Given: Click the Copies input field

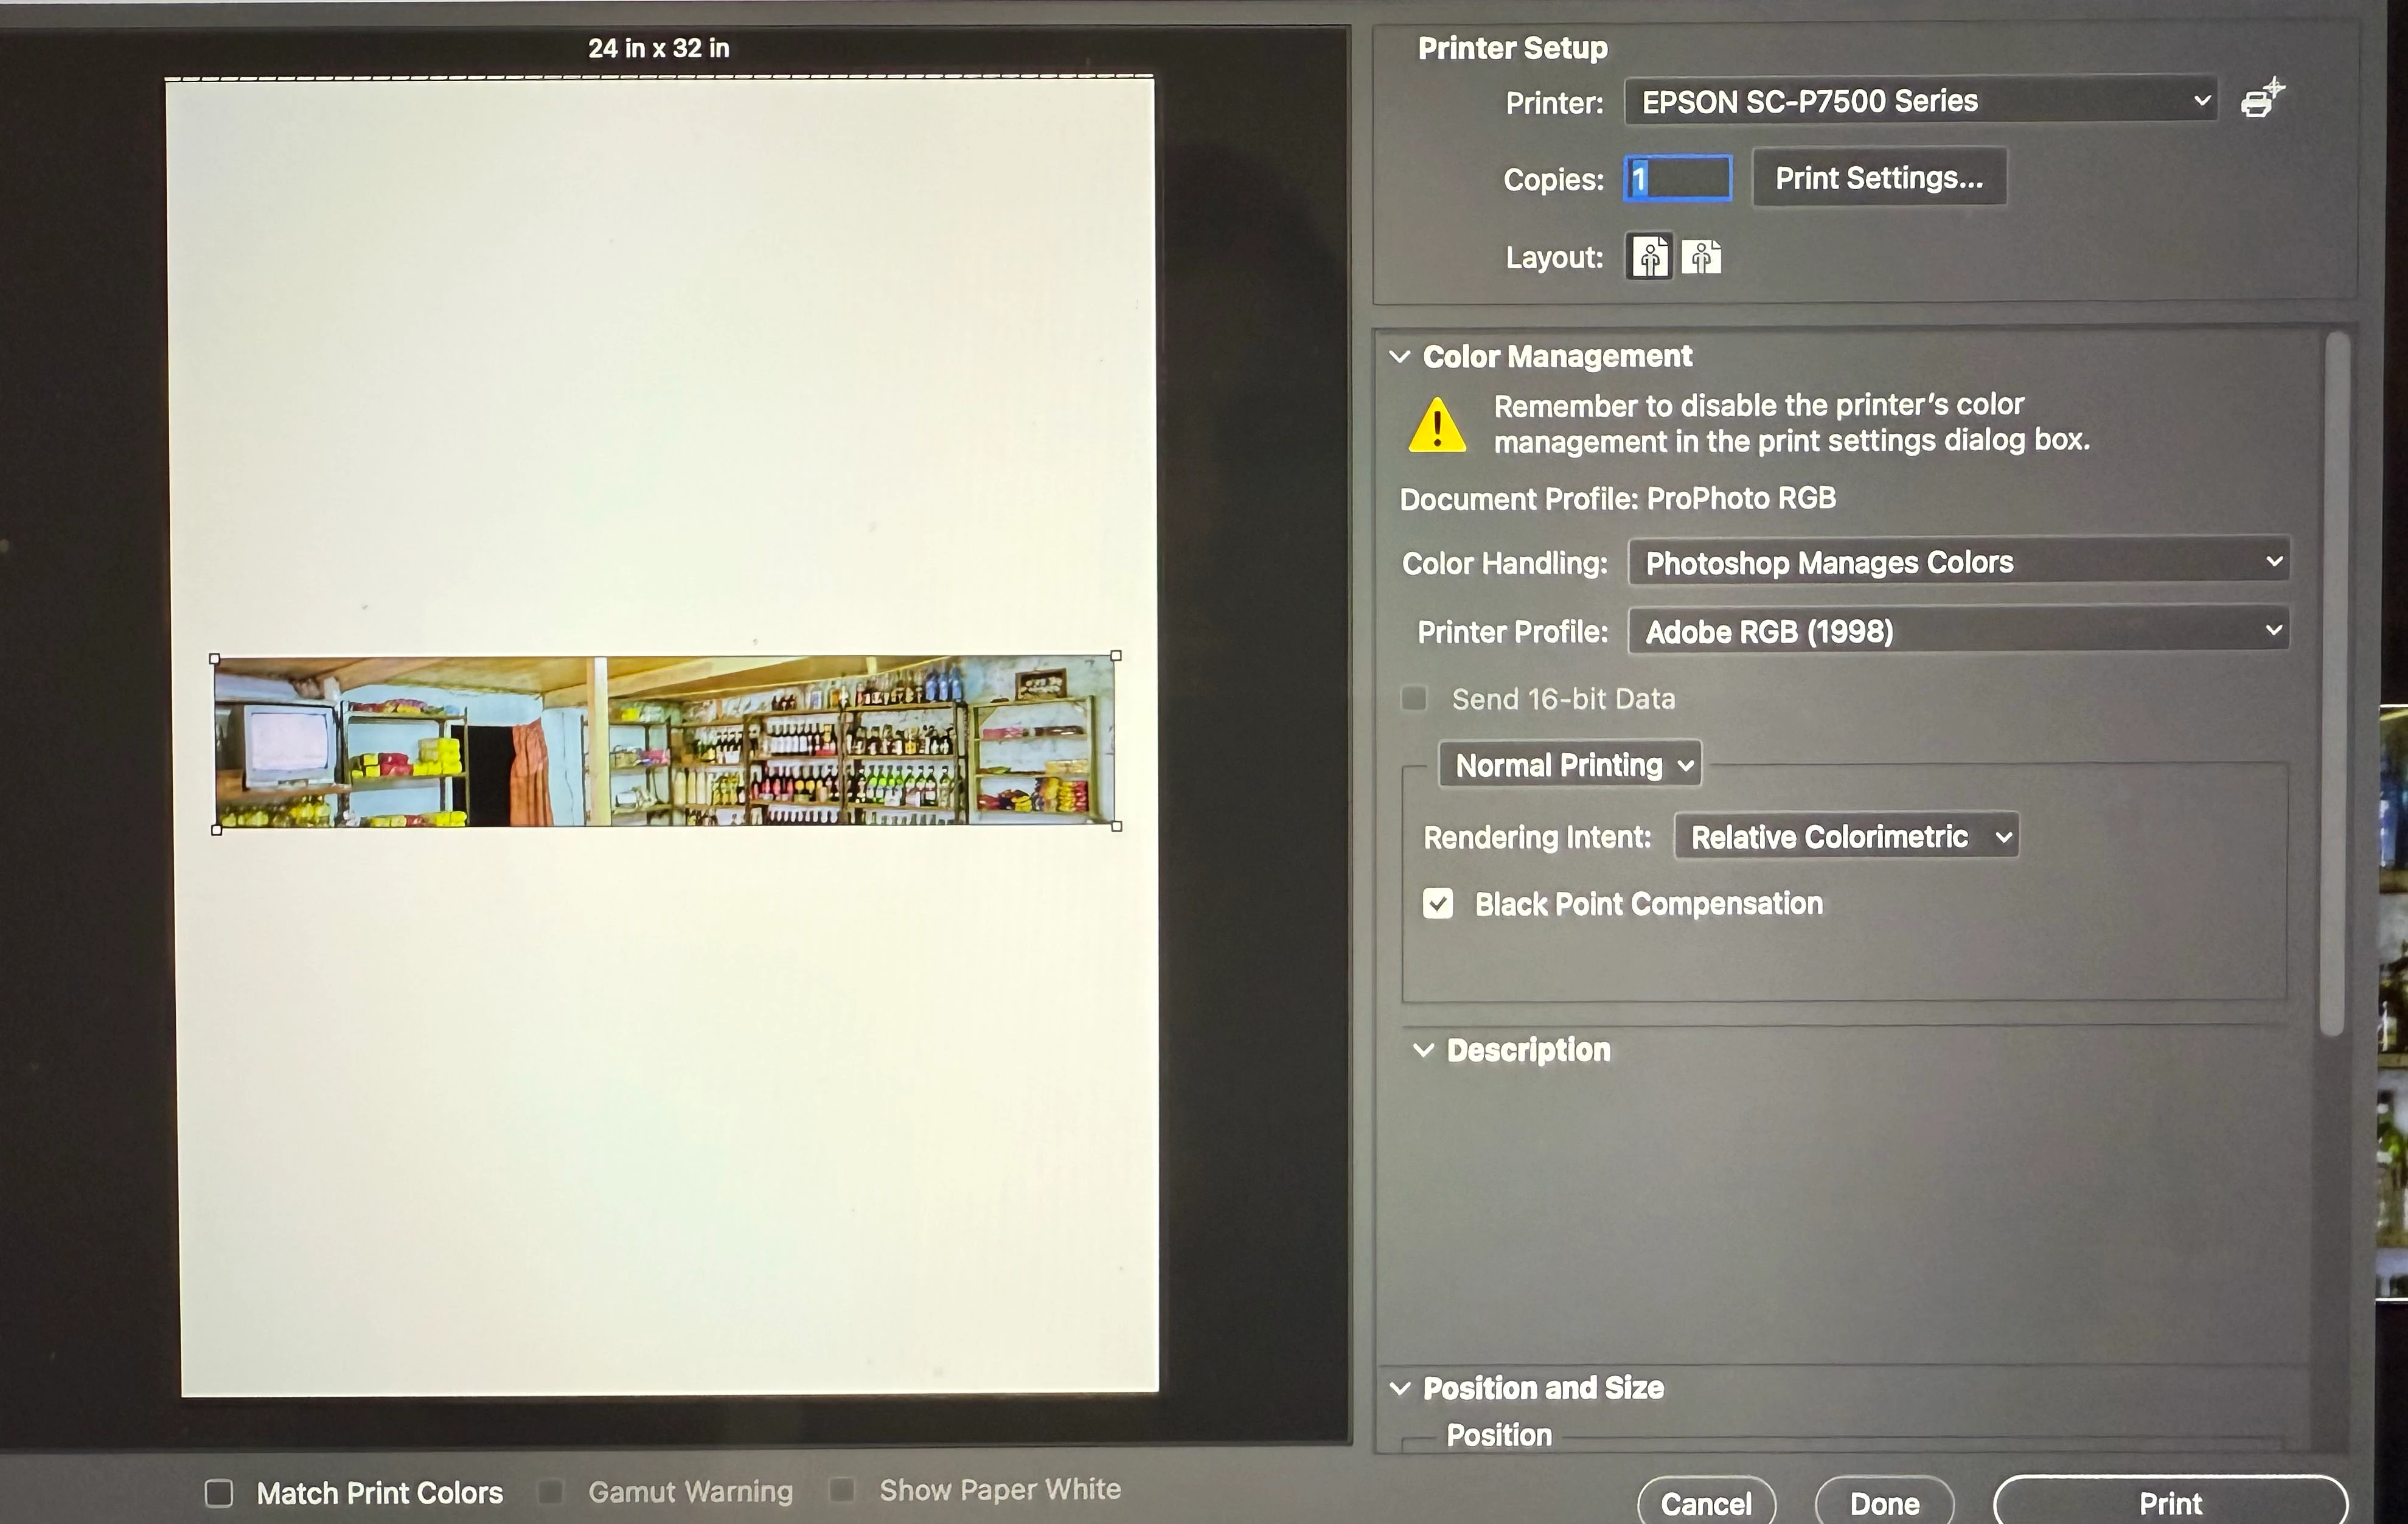Looking at the screenshot, I should [x=1678, y=179].
